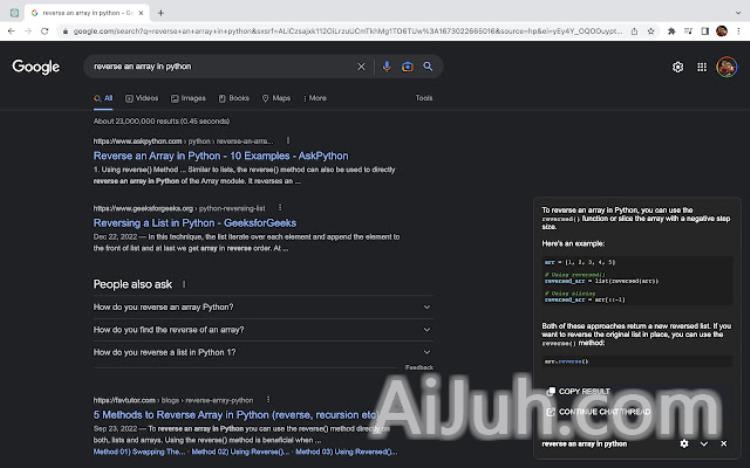
Task: Click the Copy Result icon button
Action: 551,391
